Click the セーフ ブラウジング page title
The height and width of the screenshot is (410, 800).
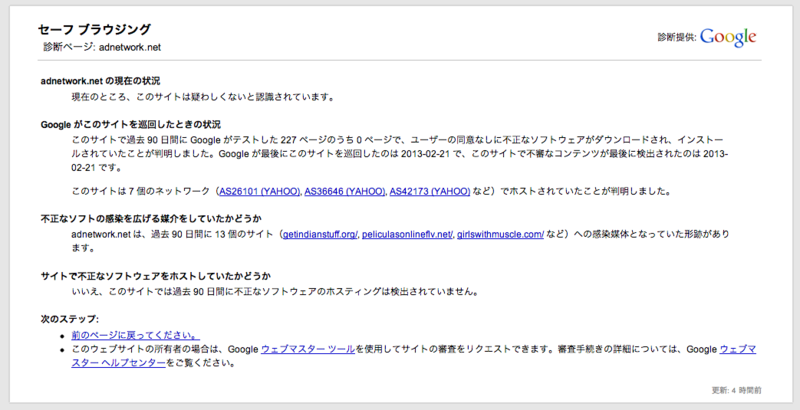tap(94, 29)
